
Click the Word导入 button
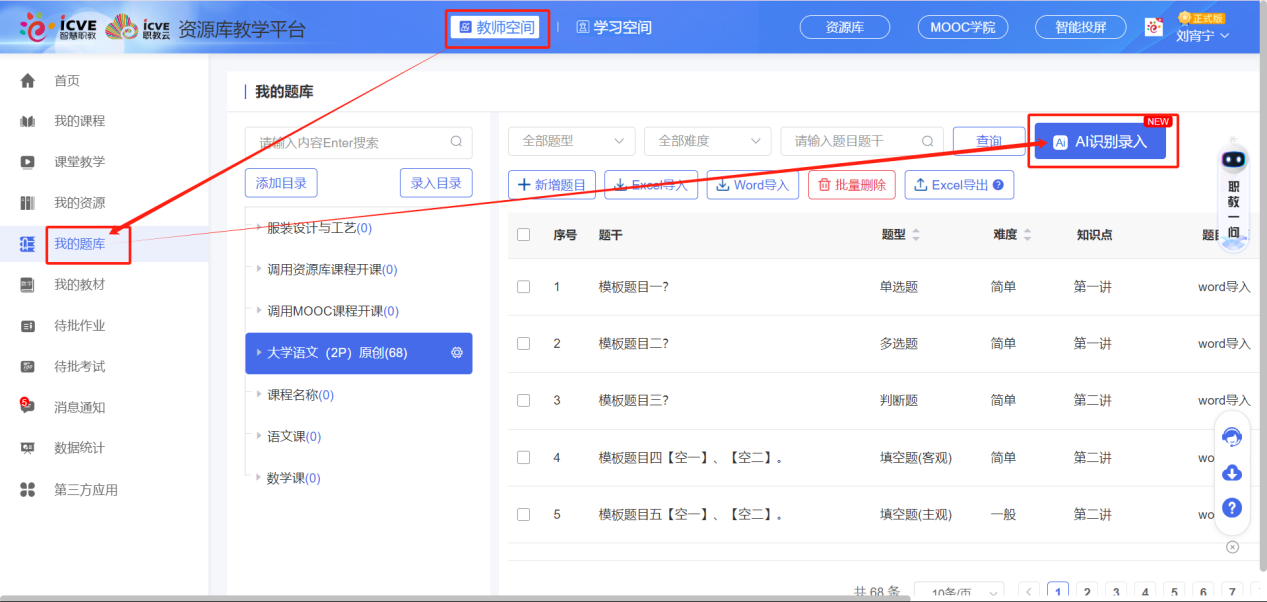tap(752, 184)
